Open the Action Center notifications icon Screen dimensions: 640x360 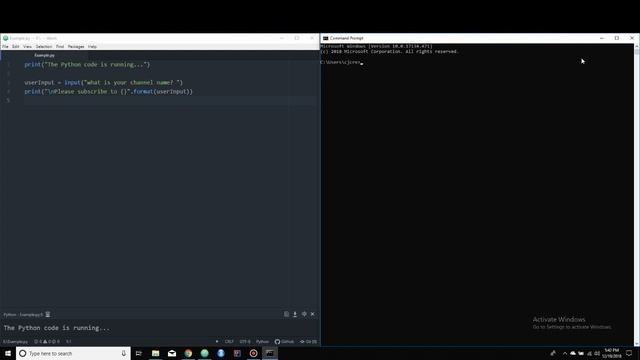point(629,353)
